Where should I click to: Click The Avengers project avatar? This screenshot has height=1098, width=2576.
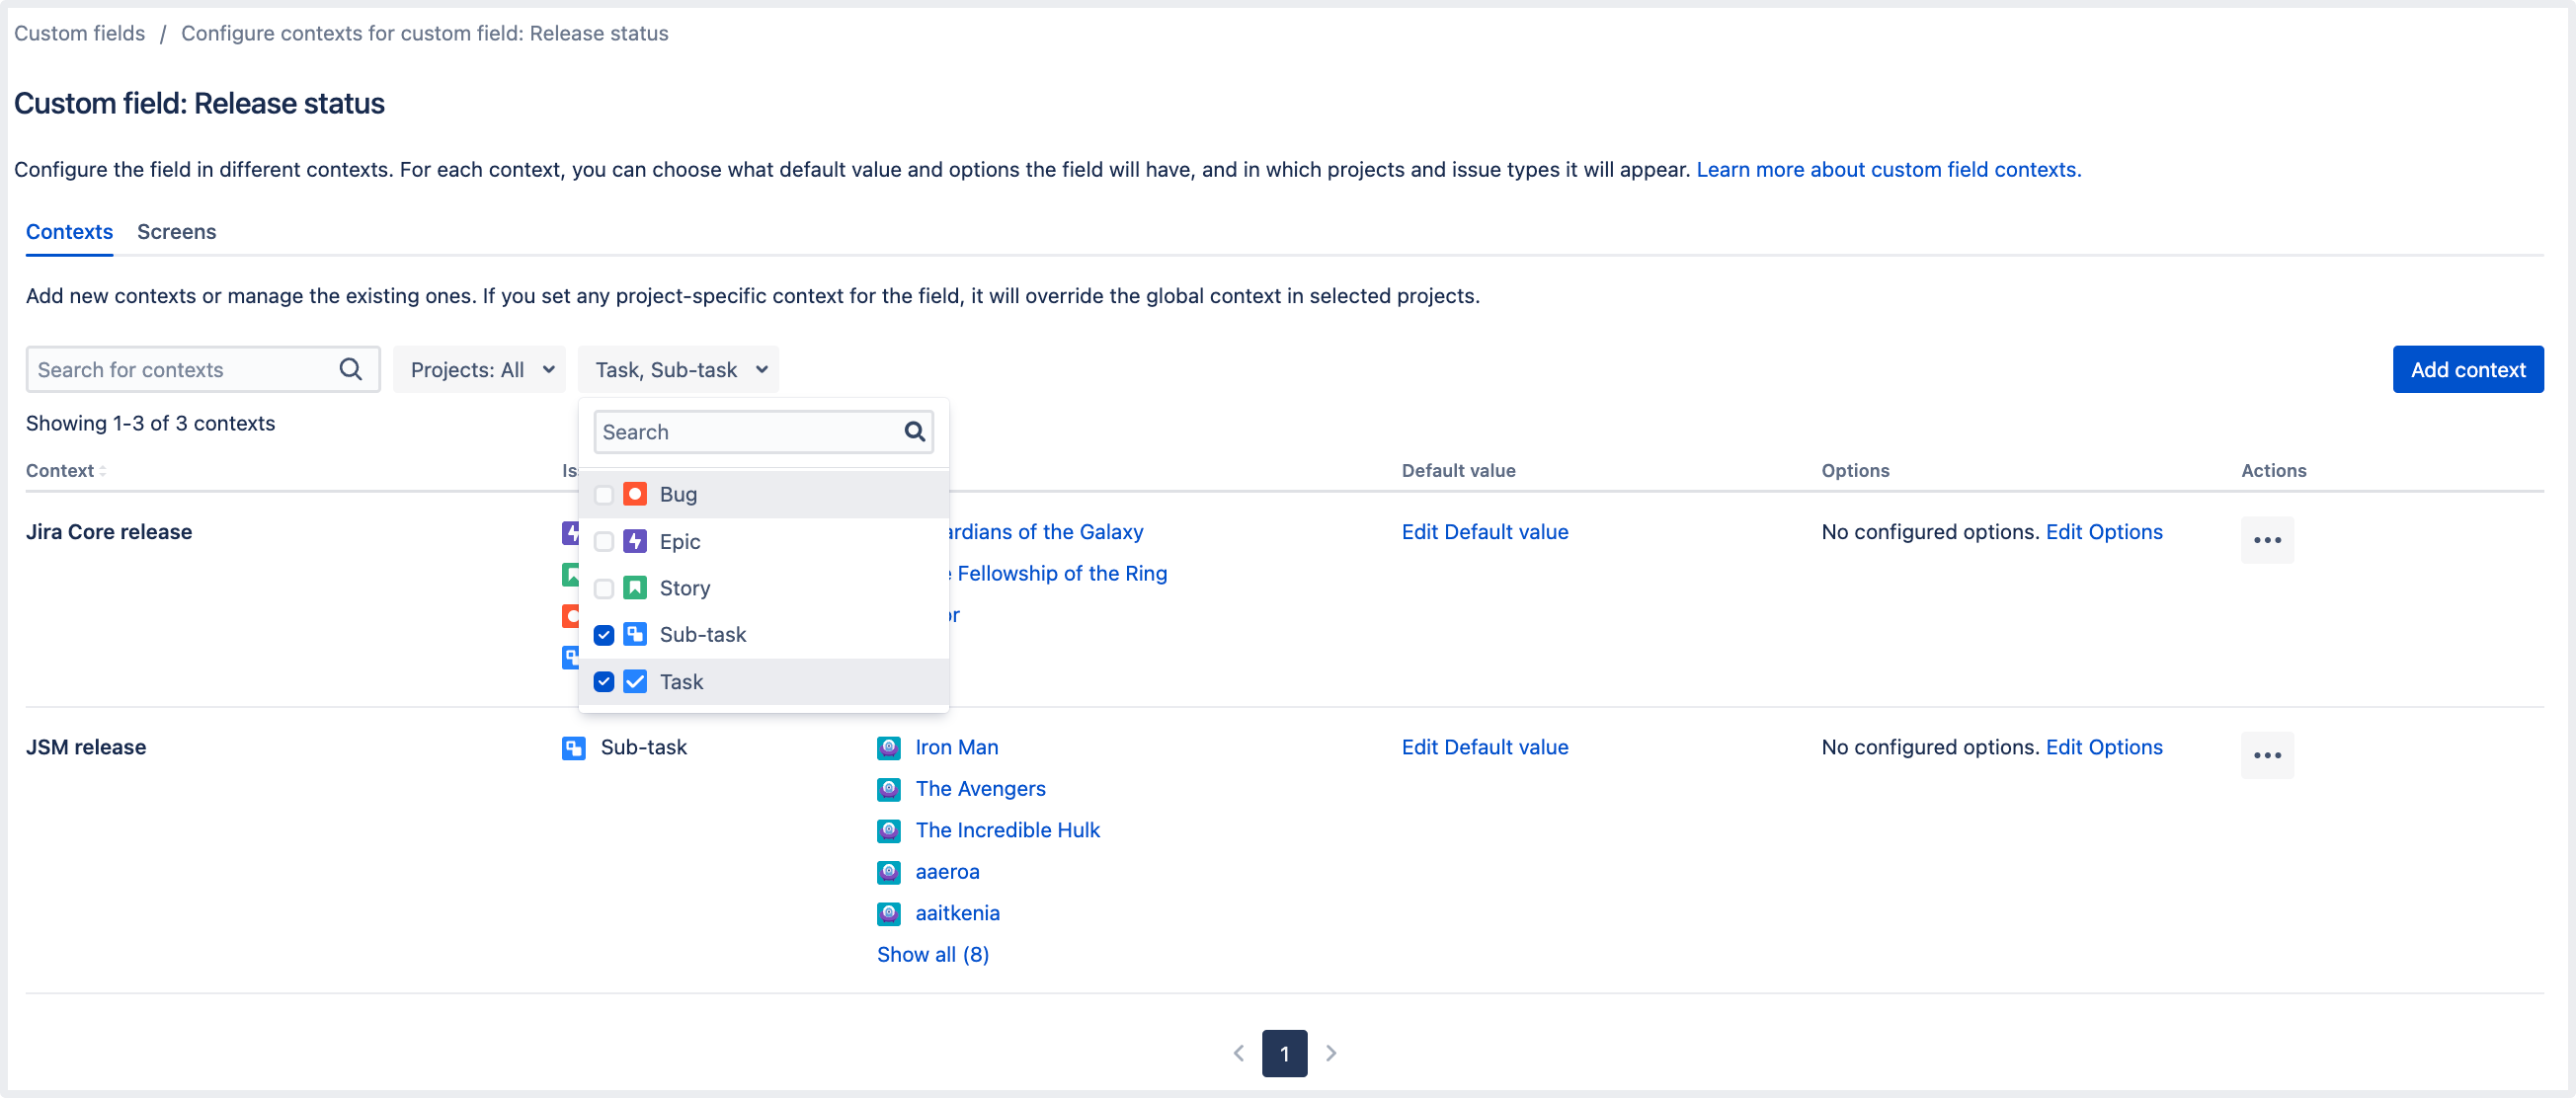coord(889,789)
